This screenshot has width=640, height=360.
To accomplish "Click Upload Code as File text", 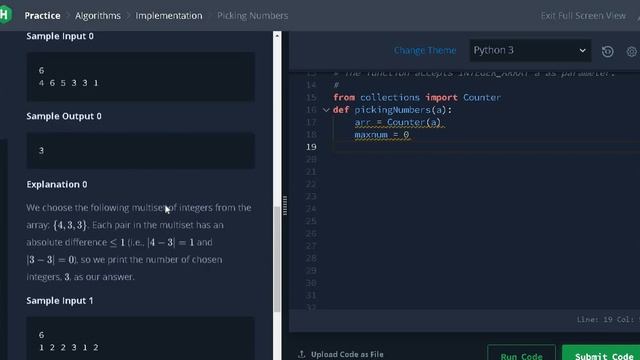I will [x=347, y=354].
